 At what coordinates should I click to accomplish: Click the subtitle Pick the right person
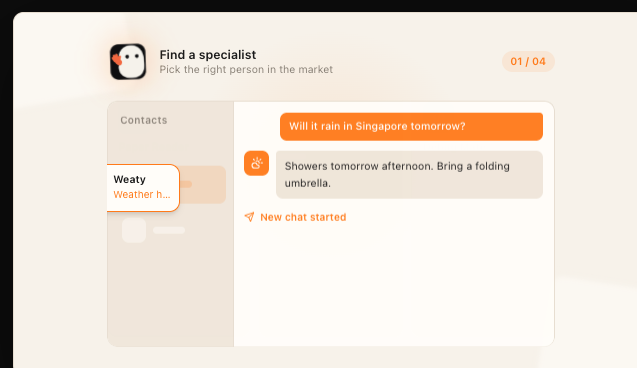click(246, 69)
